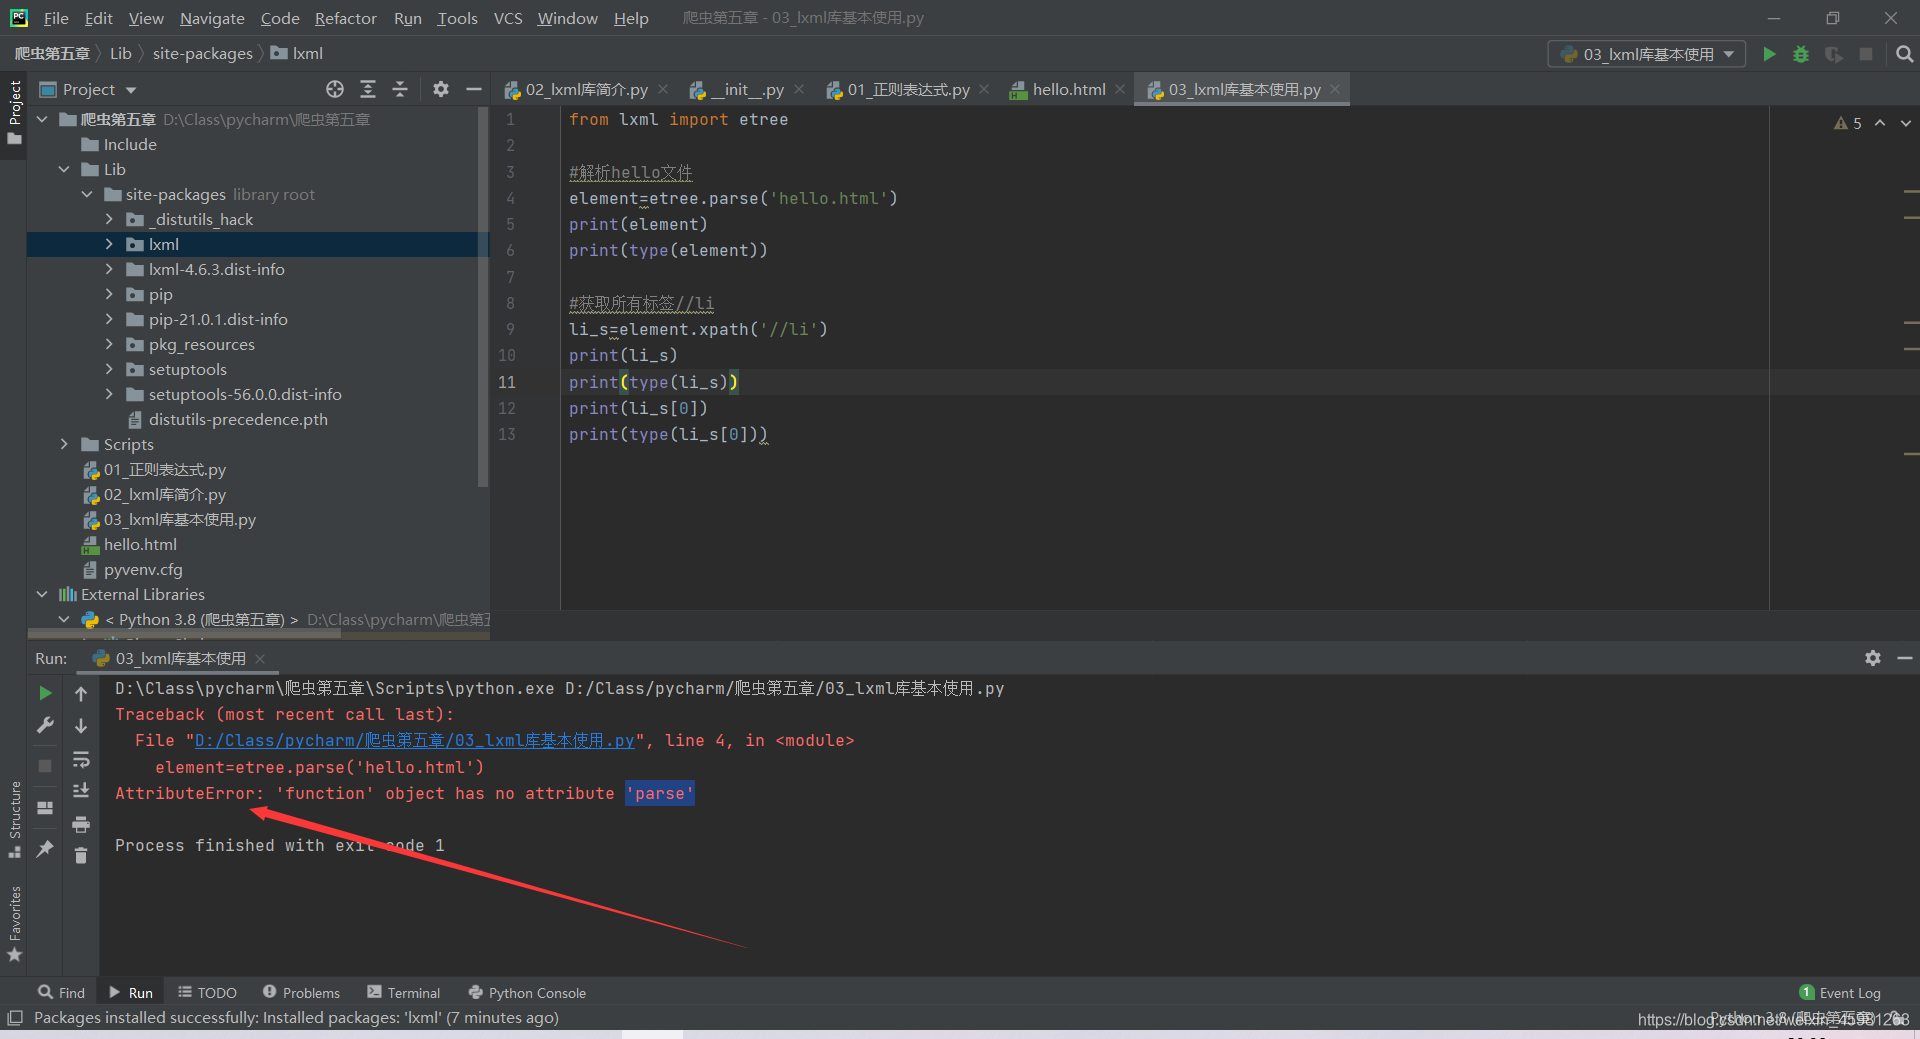Run with coverage icon in top toolbar
The height and width of the screenshot is (1039, 1920).
[x=1833, y=54]
